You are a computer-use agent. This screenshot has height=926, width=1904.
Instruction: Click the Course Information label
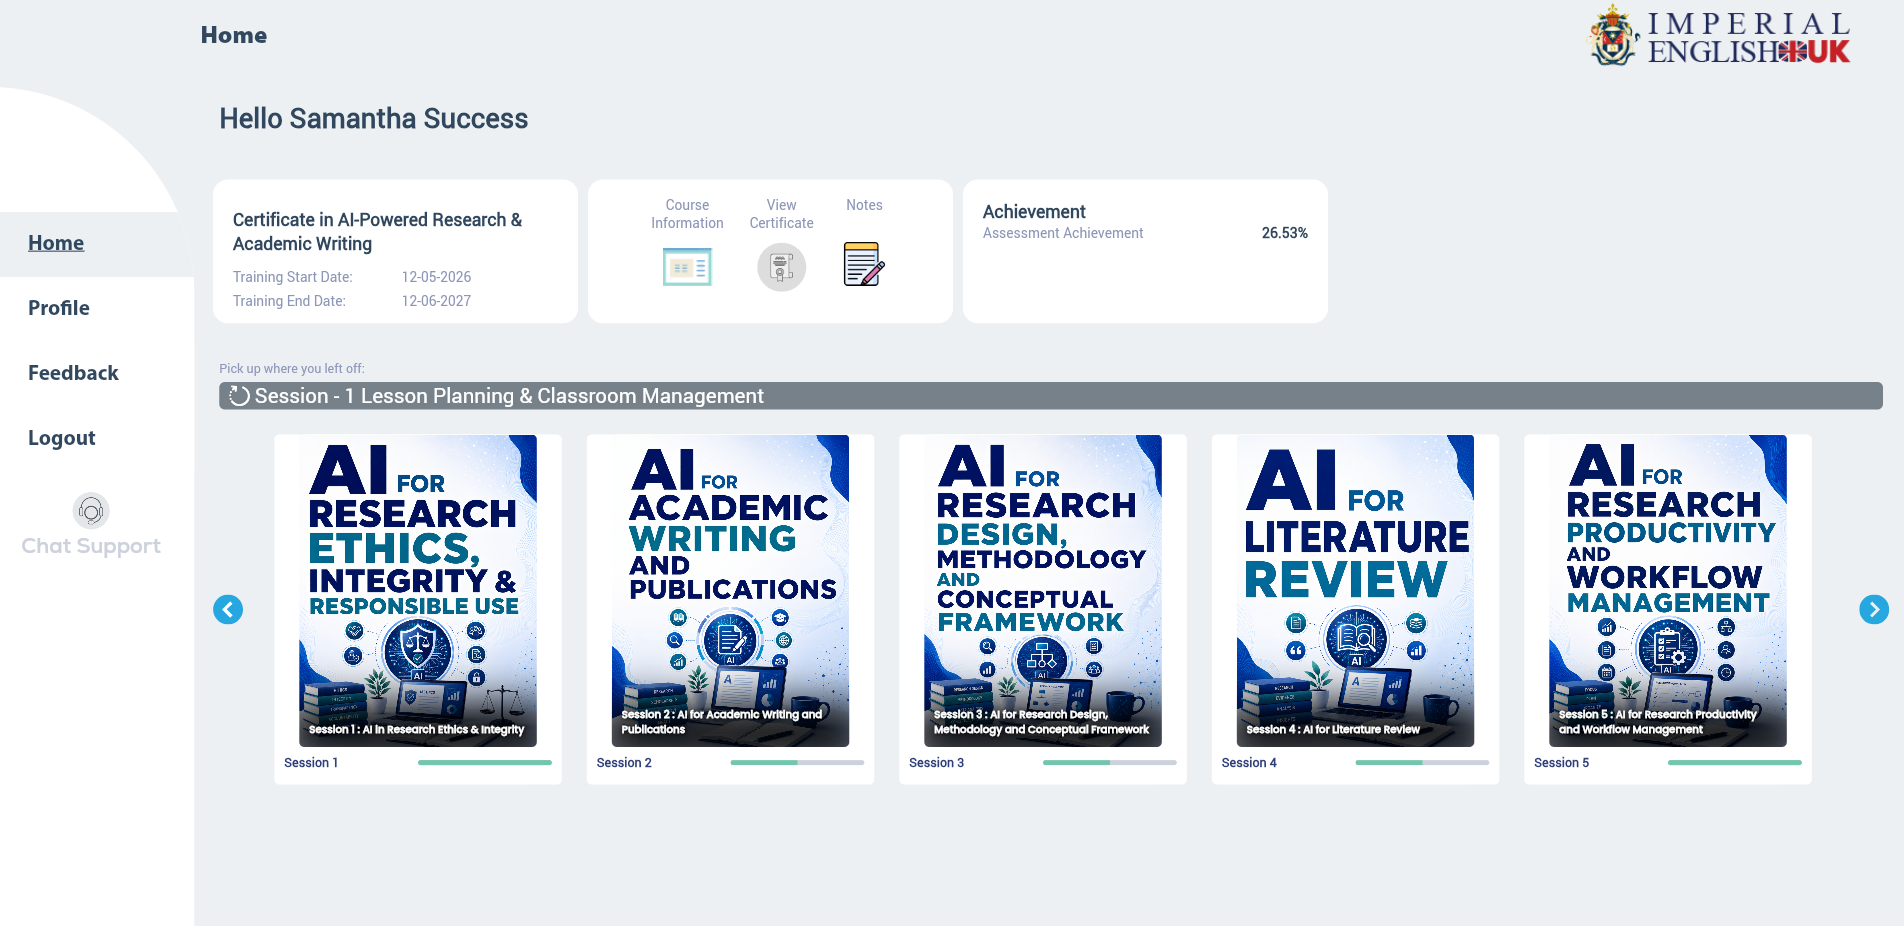(687, 214)
